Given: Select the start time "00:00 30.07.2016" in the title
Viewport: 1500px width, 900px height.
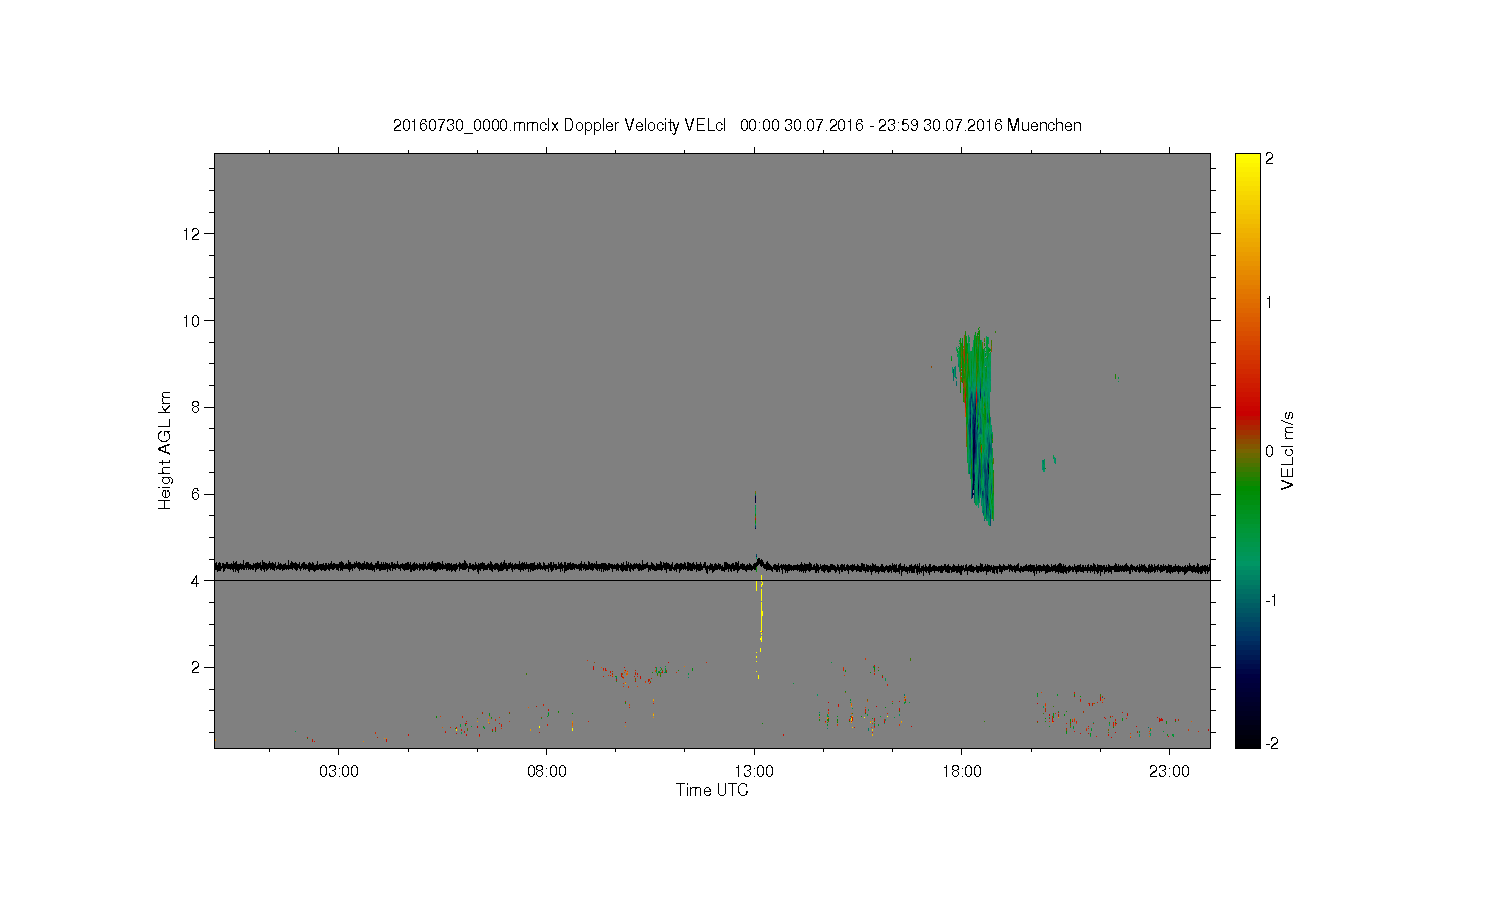Looking at the screenshot, I should pyautogui.click(x=801, y=126).
